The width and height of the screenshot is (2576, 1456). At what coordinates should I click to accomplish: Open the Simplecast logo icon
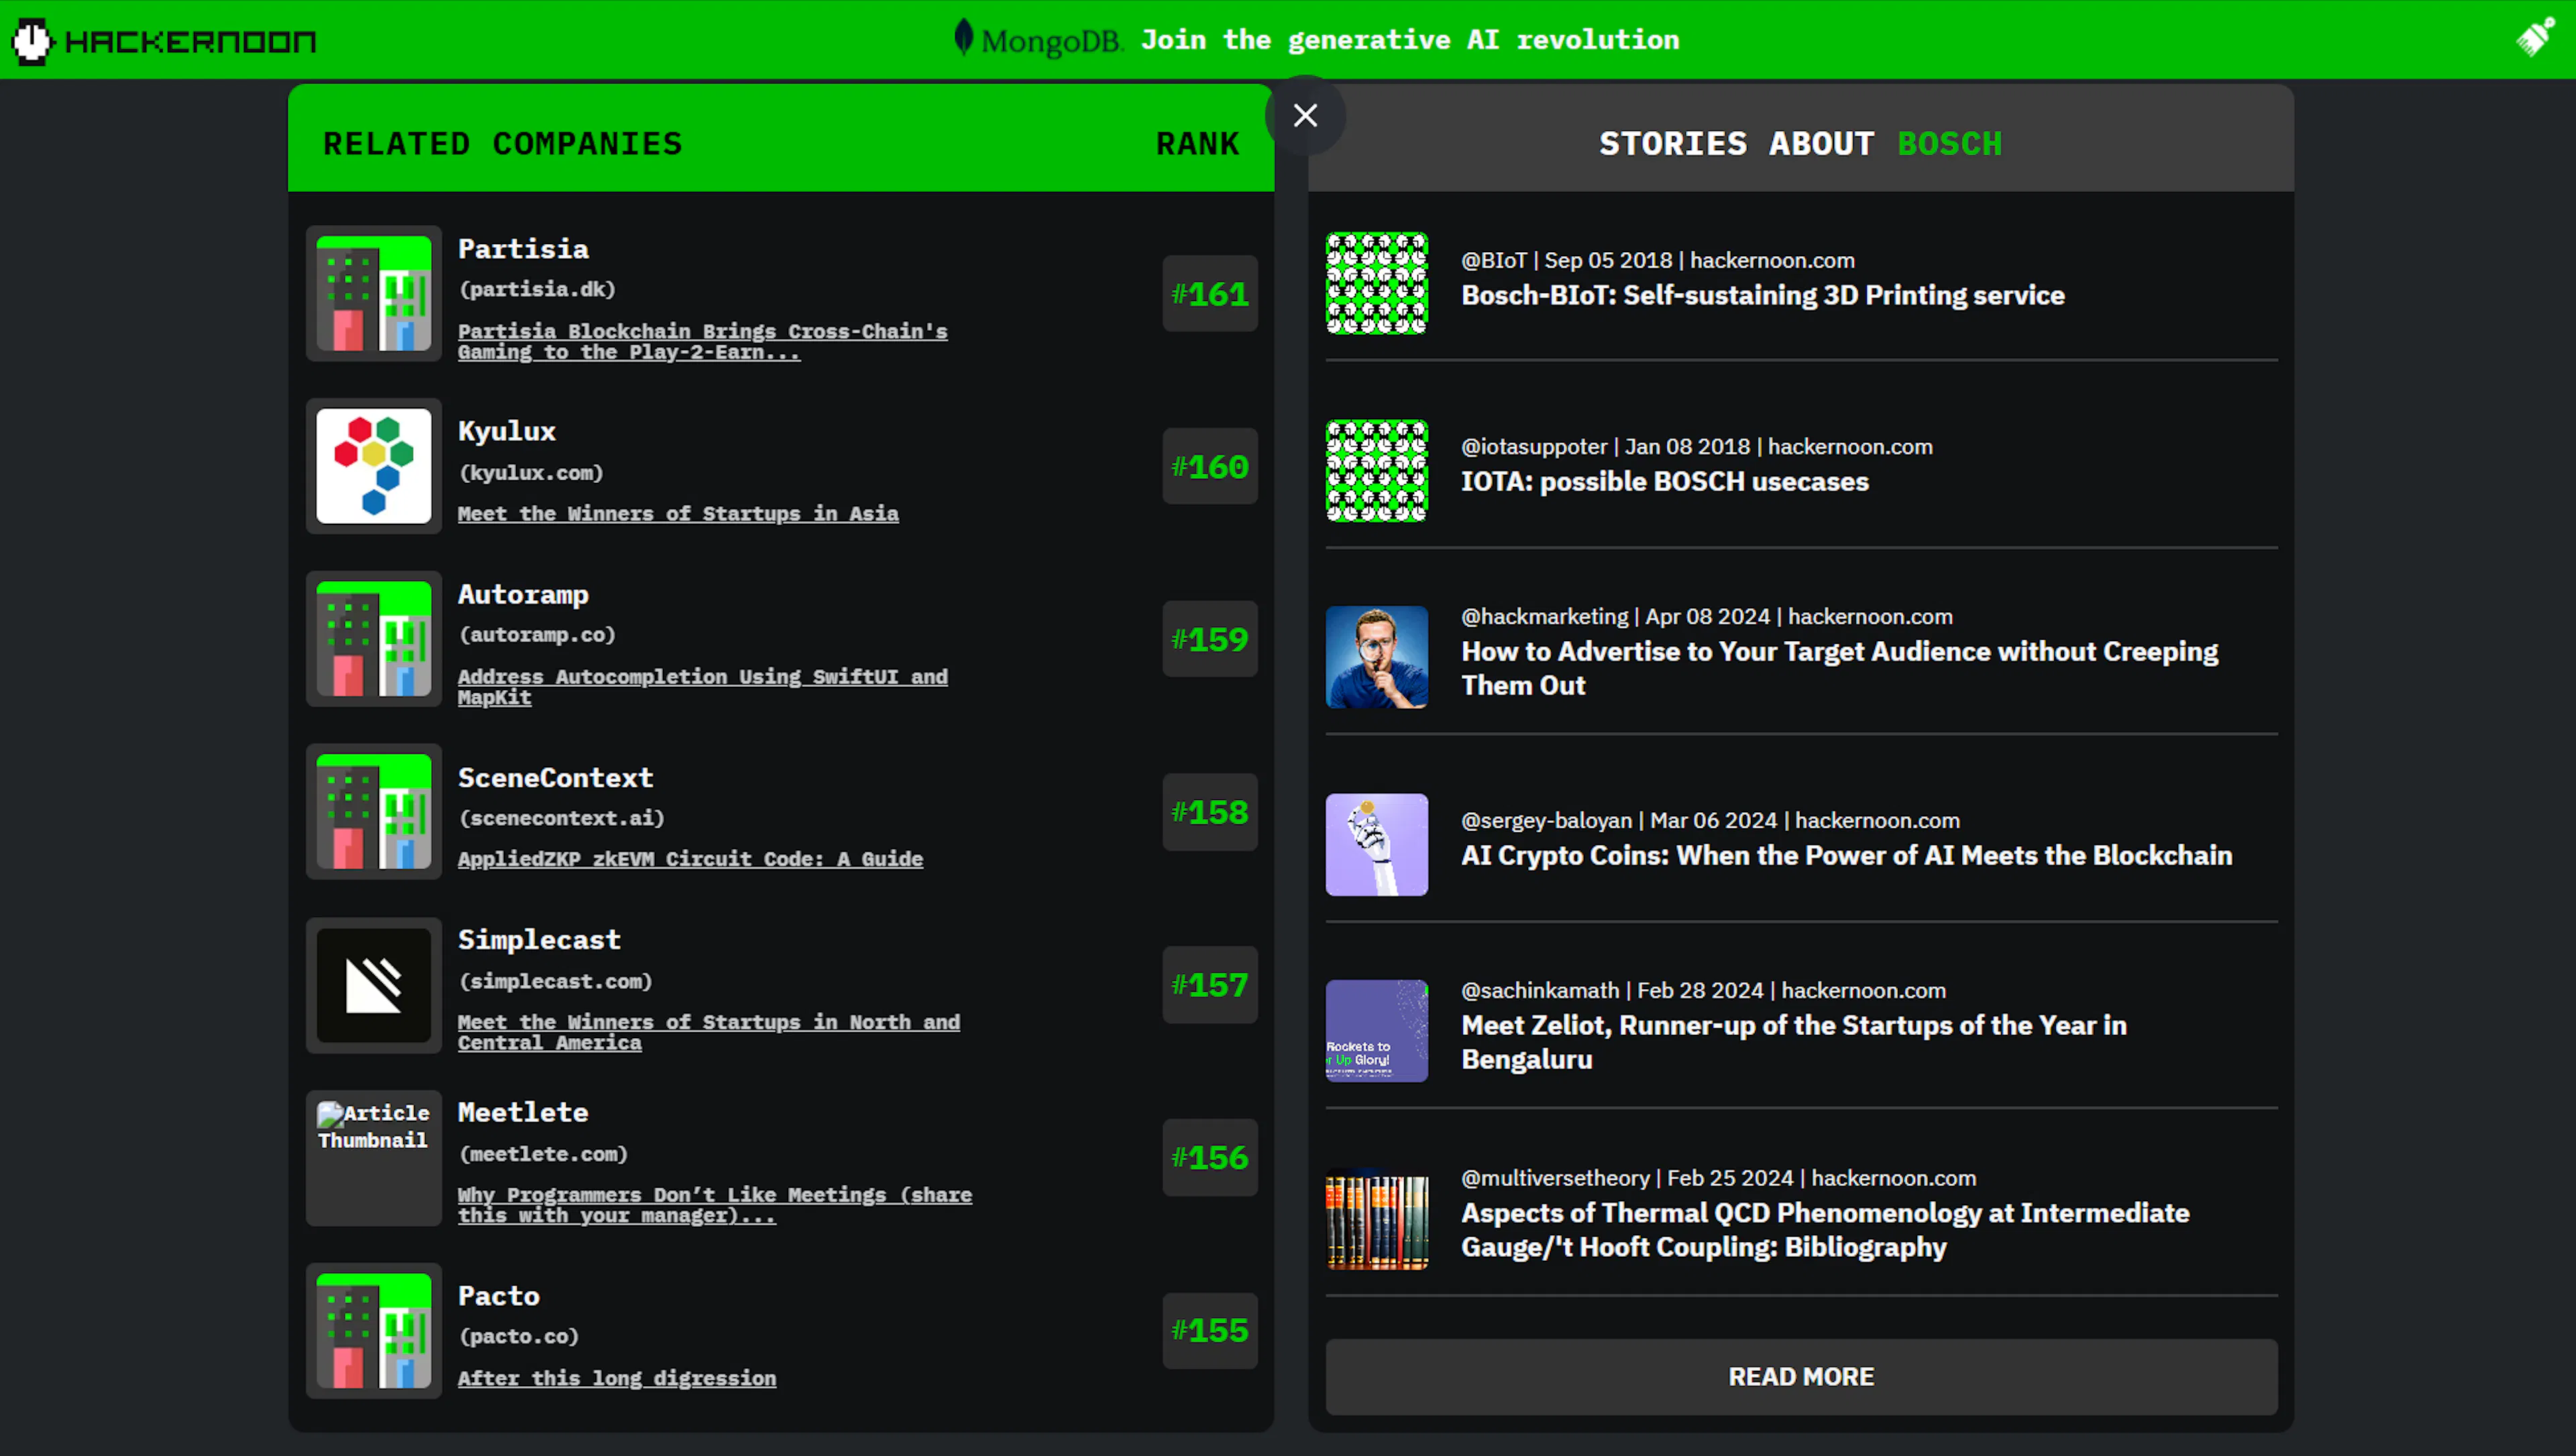[374, 985]
